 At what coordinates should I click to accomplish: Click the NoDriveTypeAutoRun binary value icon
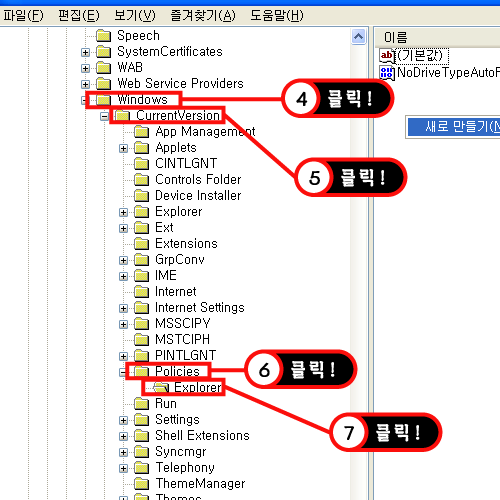pos(387,73)
